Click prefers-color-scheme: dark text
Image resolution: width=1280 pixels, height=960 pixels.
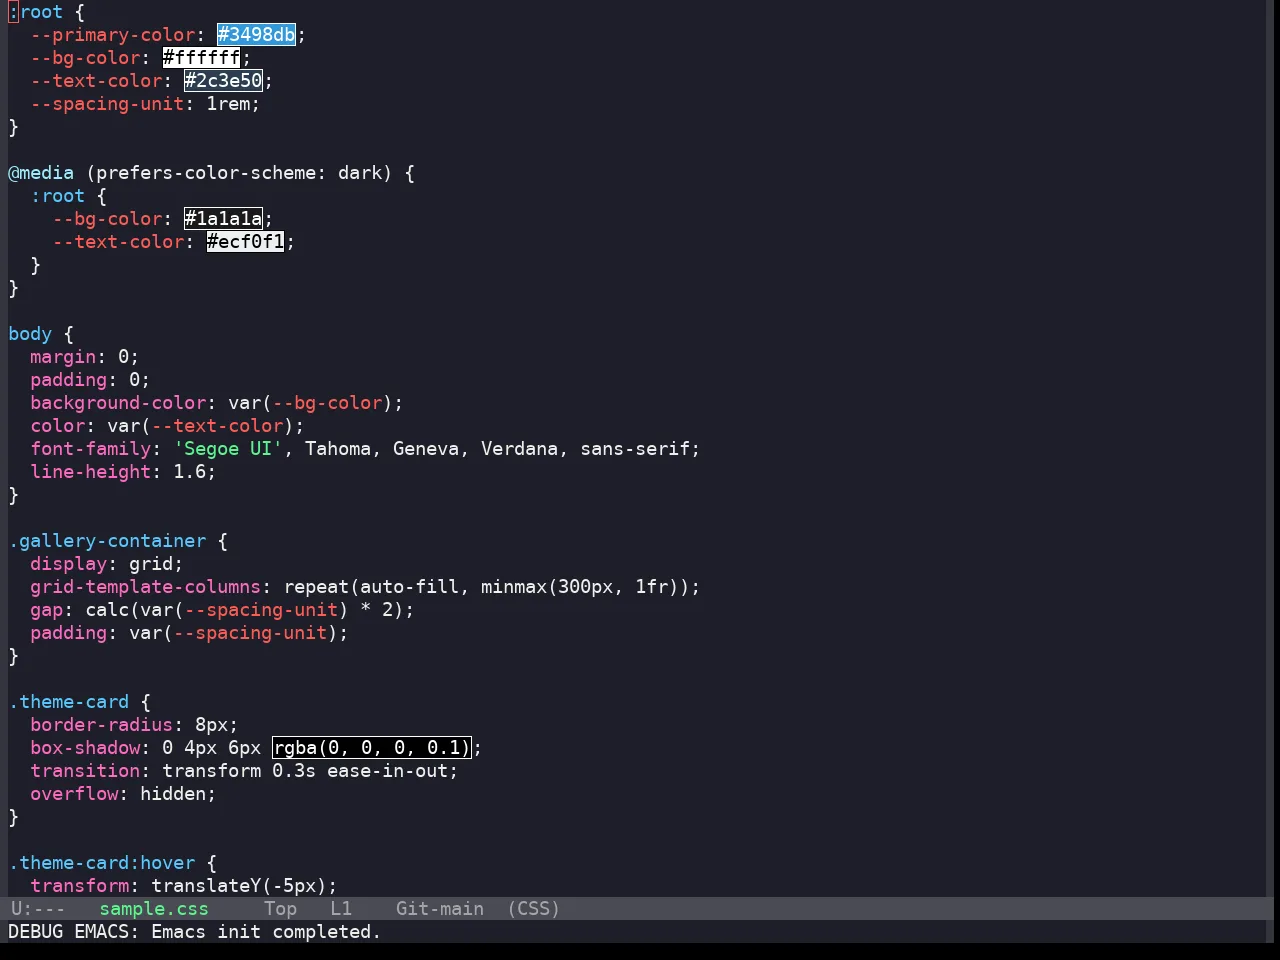239,173
